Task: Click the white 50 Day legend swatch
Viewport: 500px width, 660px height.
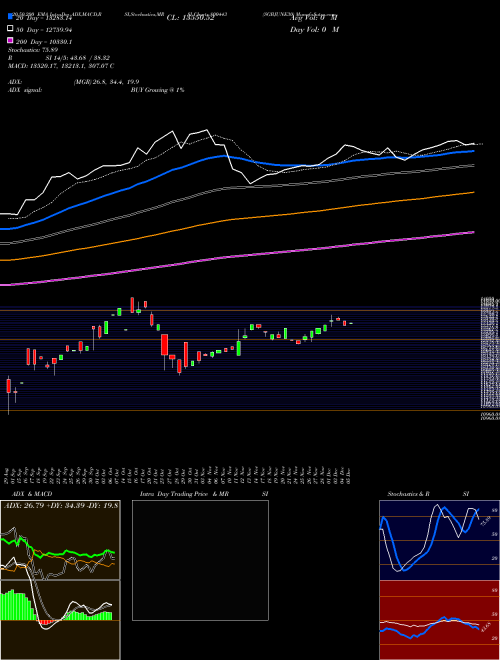Action: [x=10, y=29]
